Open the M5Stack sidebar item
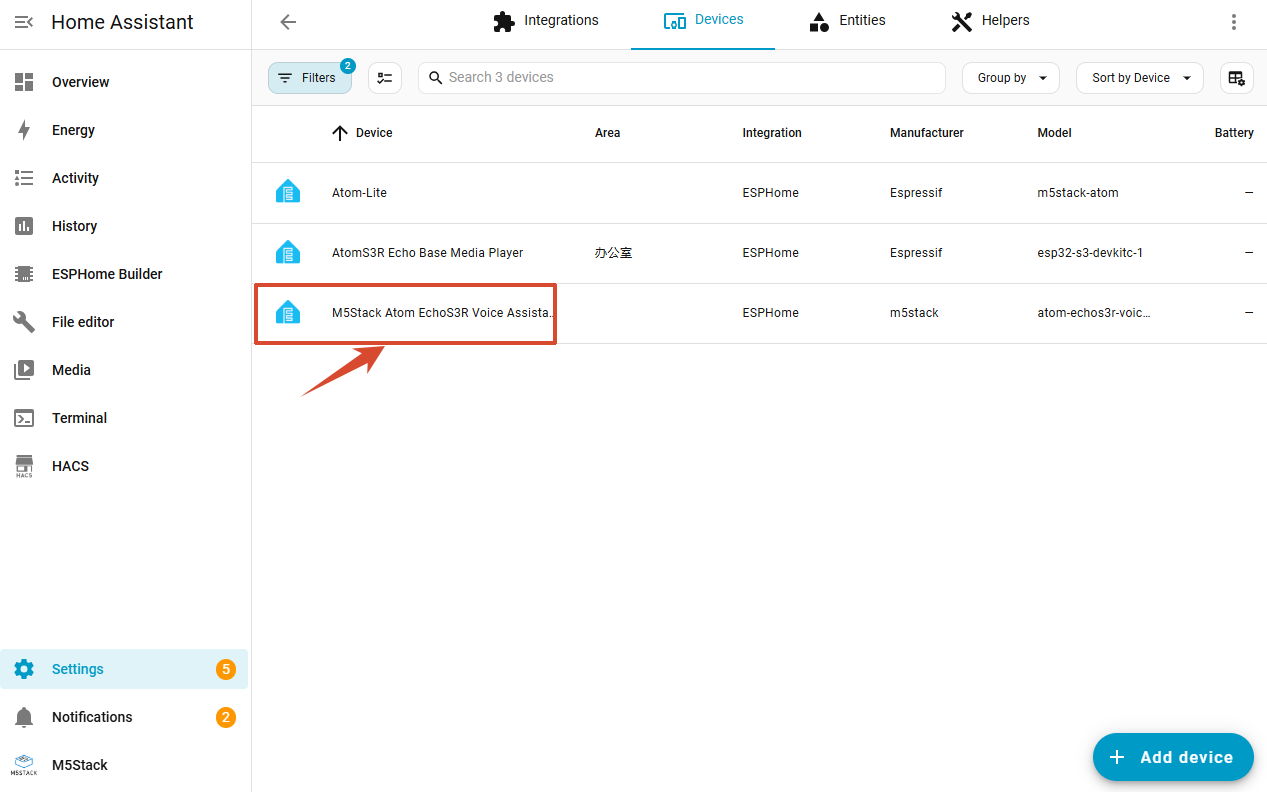Viewport: 1267px width, 792px height. (x=79, y=765)
